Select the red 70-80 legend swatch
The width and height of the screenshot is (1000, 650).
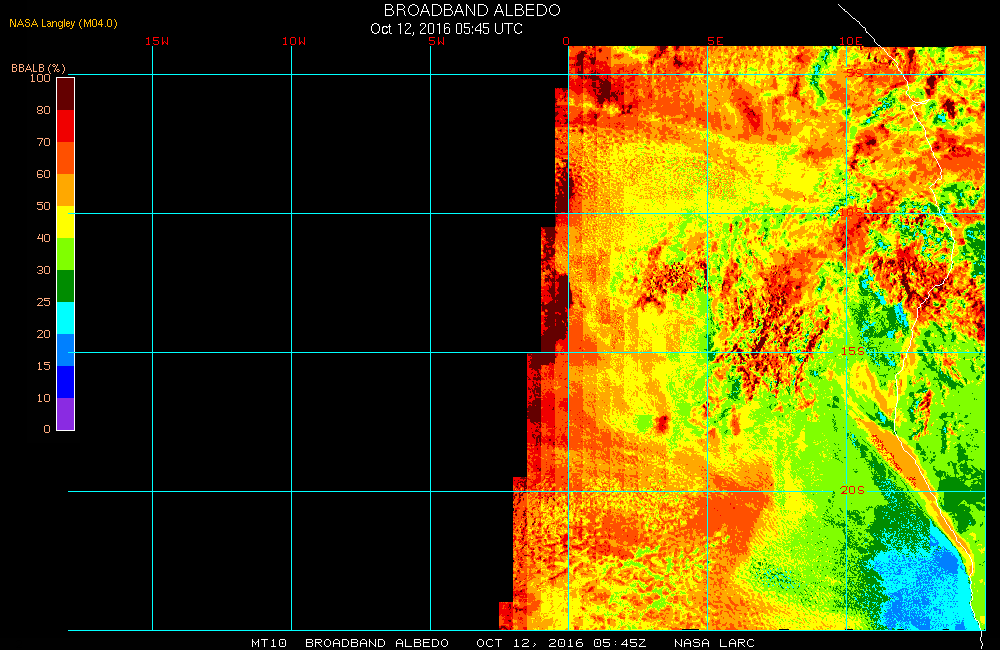click(x=66, y=126)
